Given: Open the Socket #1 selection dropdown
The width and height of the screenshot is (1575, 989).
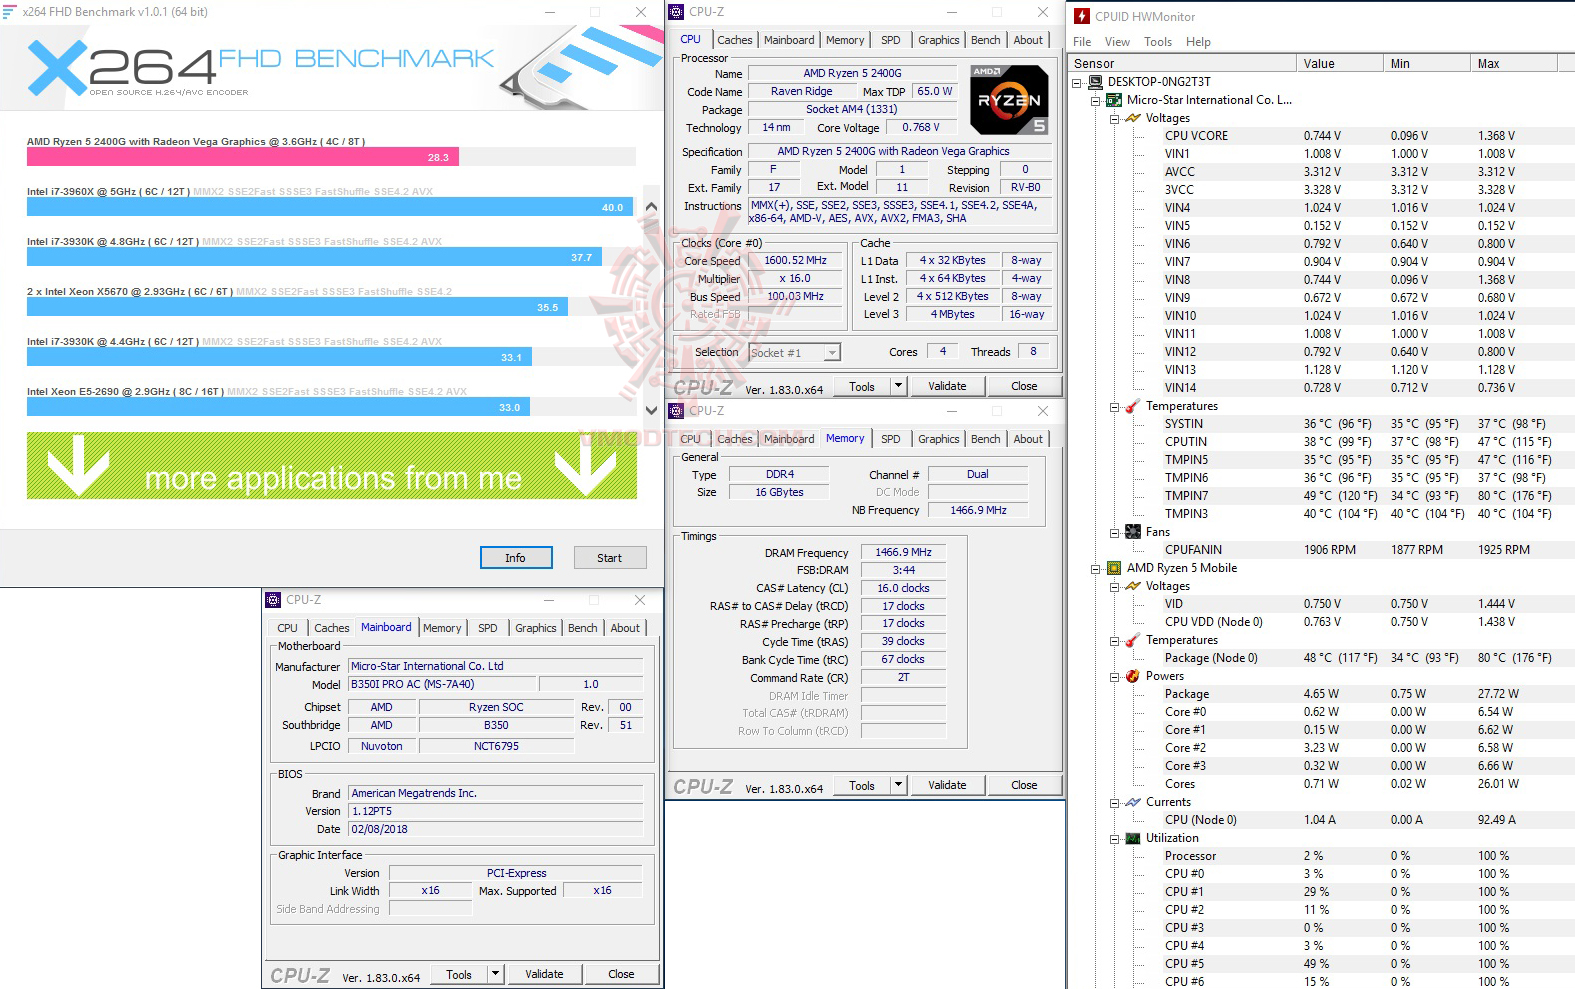Looking at the screenshot, I should [x=832, y=352].
